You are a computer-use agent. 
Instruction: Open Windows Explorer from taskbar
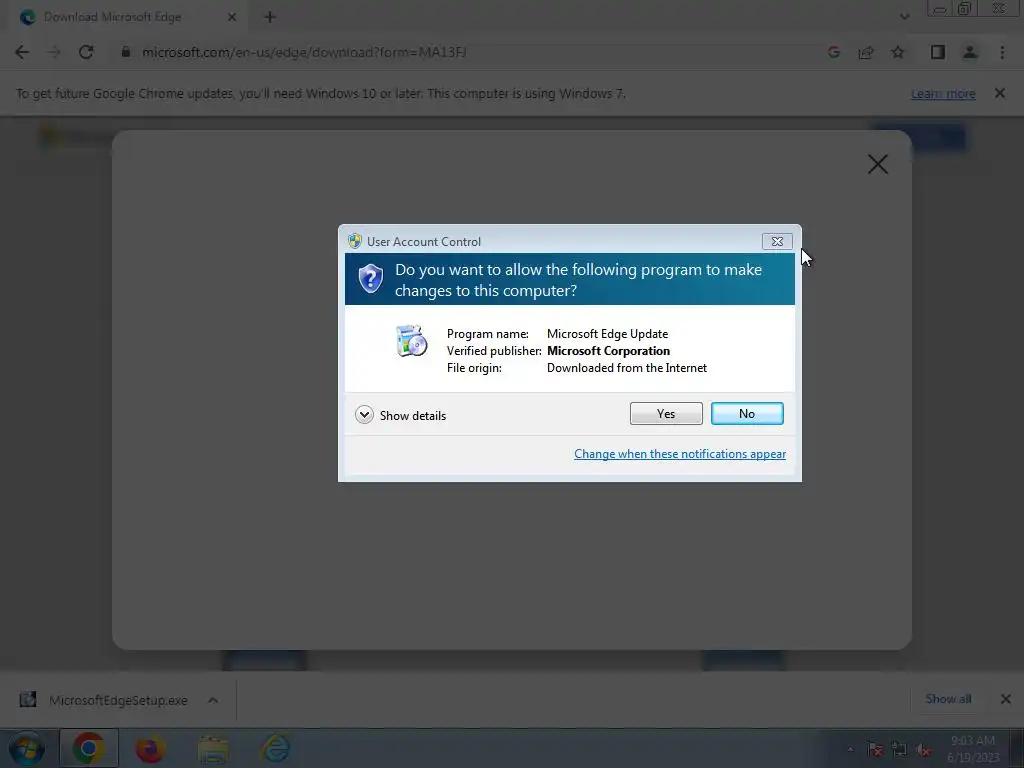pos(213,748)
